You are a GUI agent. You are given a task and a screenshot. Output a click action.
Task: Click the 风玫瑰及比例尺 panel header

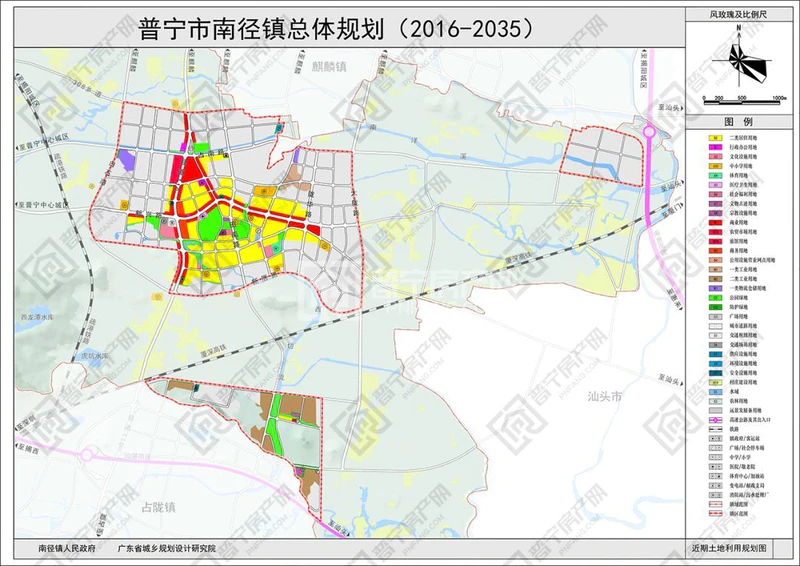(741, 17)
